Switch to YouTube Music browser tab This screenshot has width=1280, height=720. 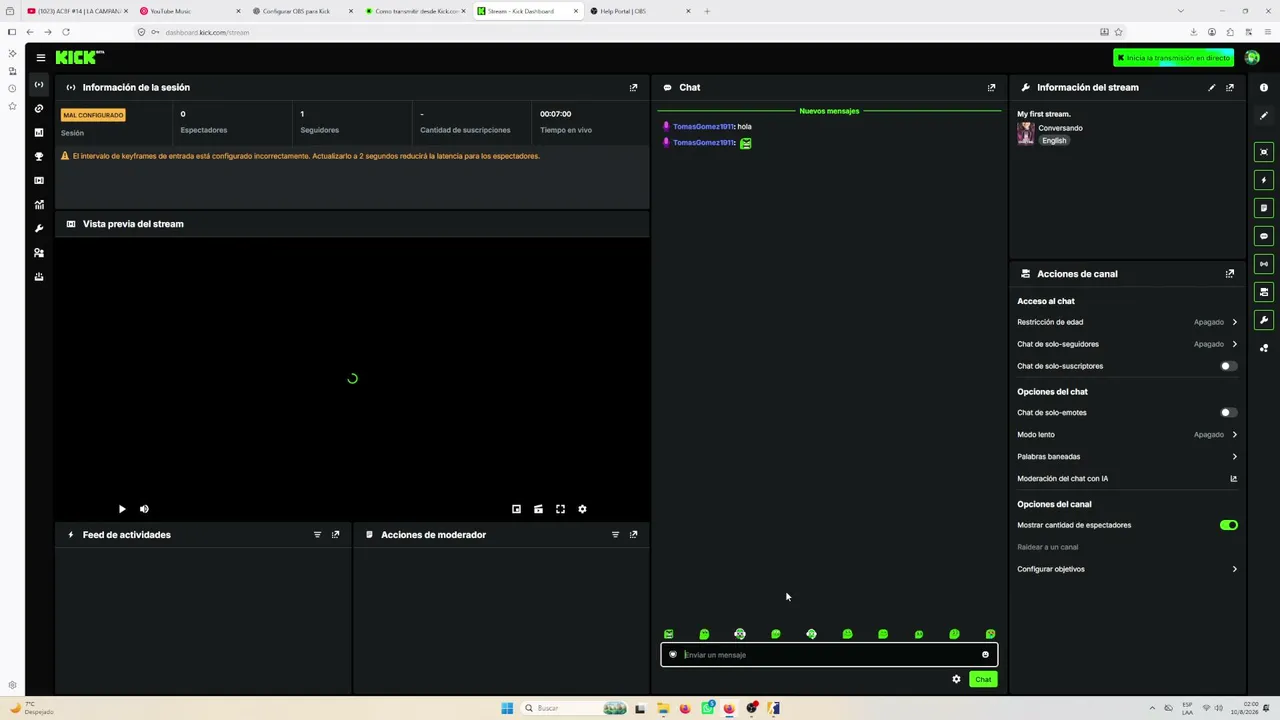point(190,11)
